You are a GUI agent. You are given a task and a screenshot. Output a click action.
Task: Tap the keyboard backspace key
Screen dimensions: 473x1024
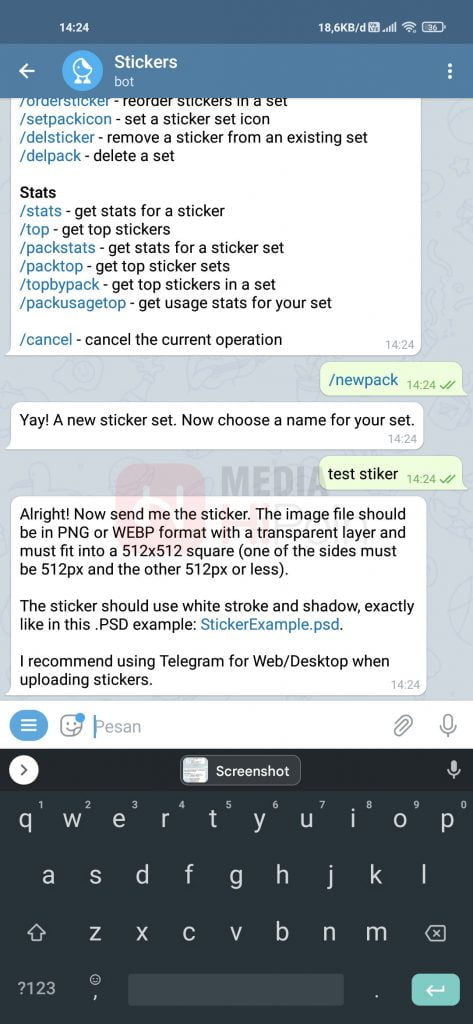click(436, 933)
